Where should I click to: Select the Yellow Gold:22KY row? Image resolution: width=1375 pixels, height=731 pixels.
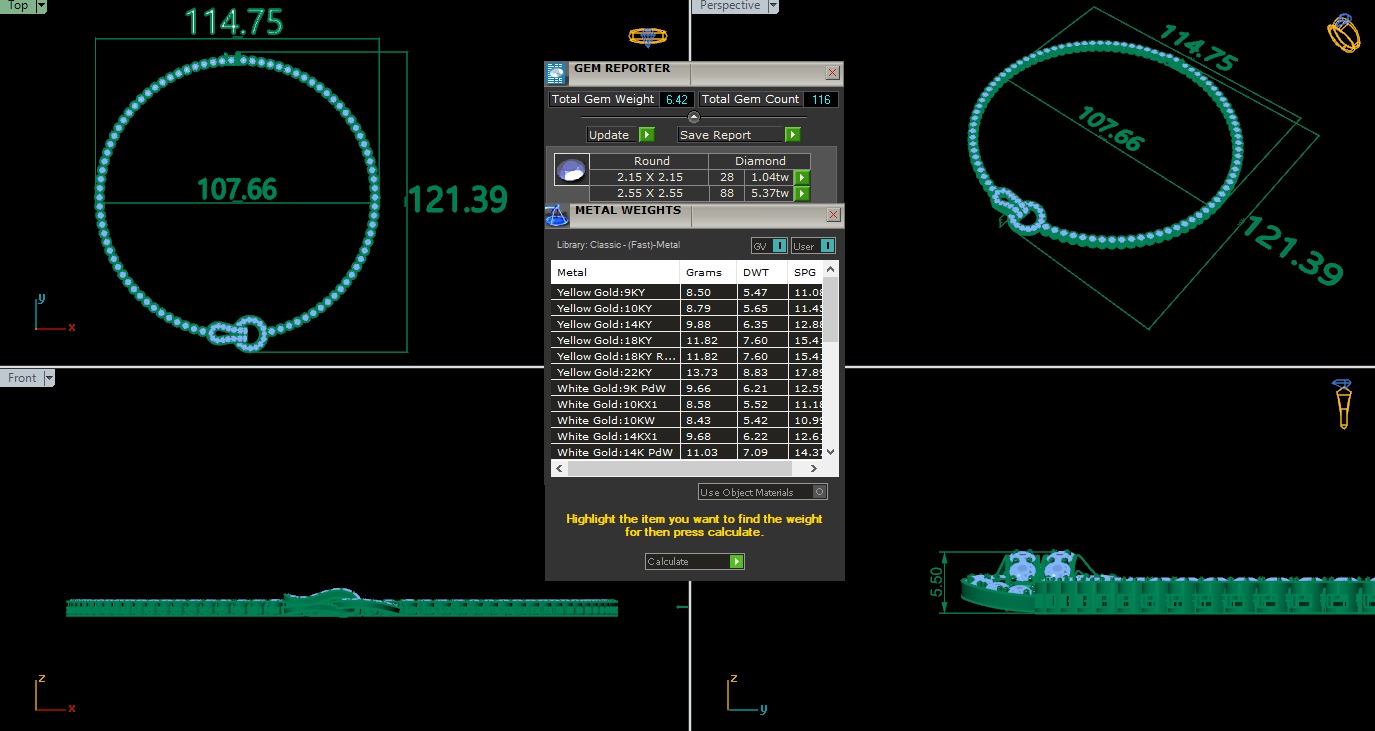(x=688, y=372)
